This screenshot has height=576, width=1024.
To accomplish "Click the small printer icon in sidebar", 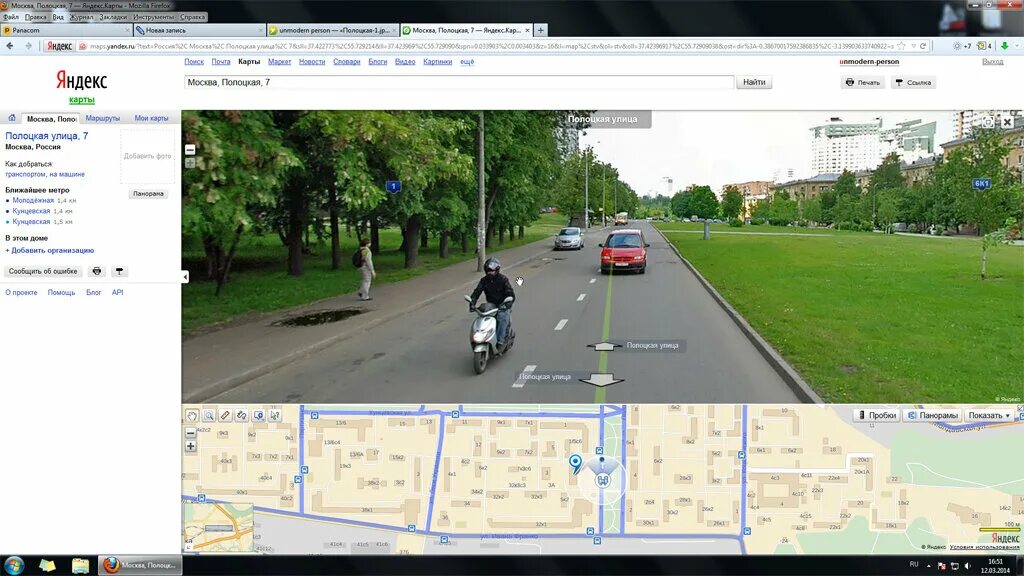I will pyautogui.click(x=97, y=271).
